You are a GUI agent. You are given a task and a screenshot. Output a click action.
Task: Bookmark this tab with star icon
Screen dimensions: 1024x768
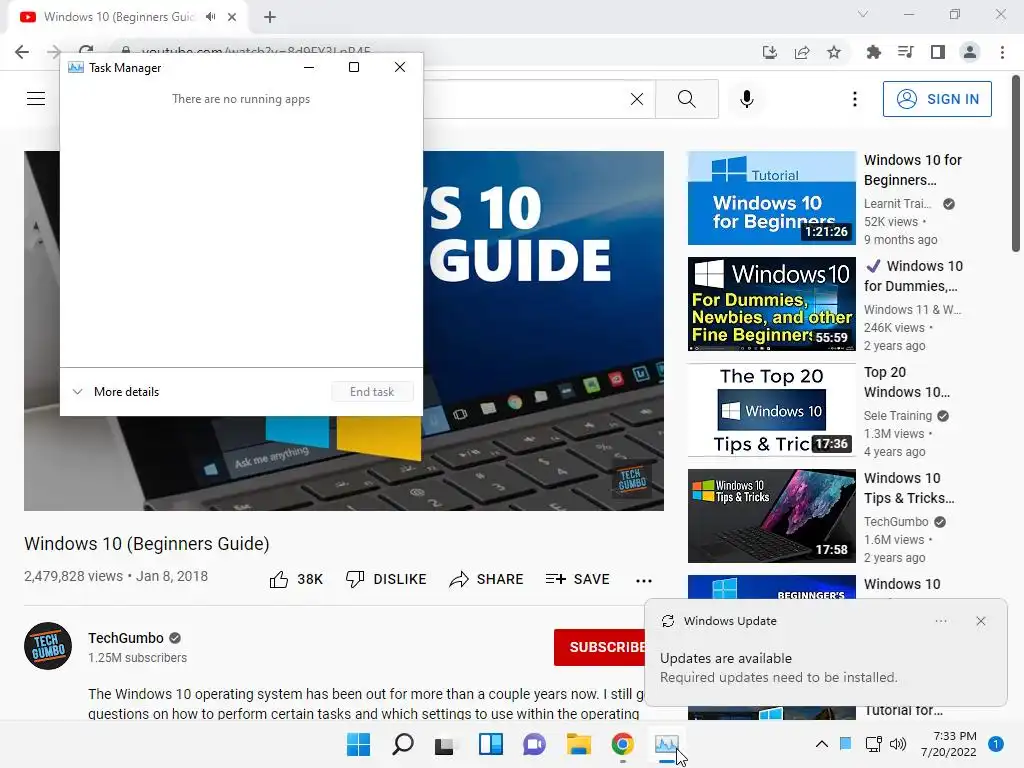(x=834, y=52)
